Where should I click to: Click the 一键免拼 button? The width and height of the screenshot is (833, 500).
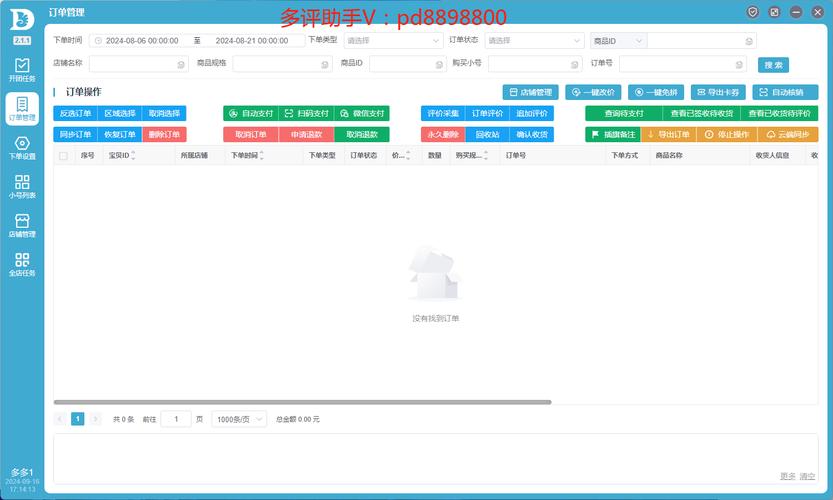[x=656, y=92]
